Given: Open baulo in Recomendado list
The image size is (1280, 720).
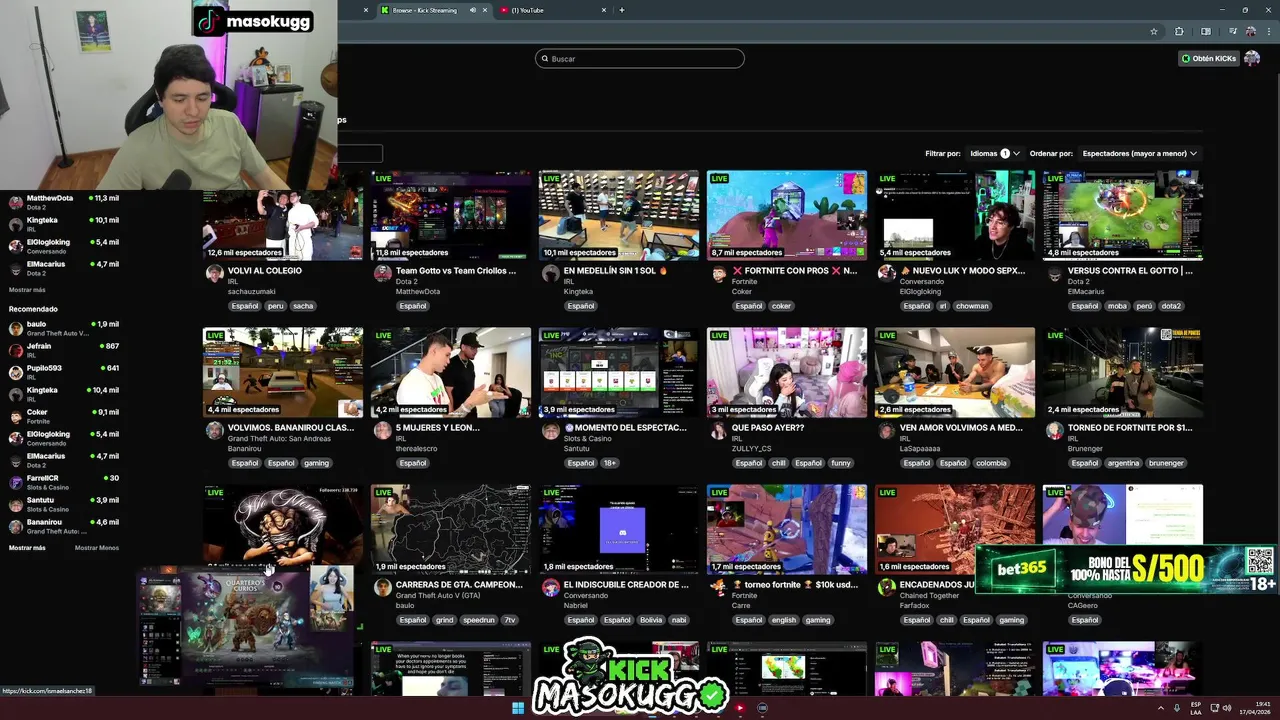Looking at the screenshot, I should pos(64,327).
